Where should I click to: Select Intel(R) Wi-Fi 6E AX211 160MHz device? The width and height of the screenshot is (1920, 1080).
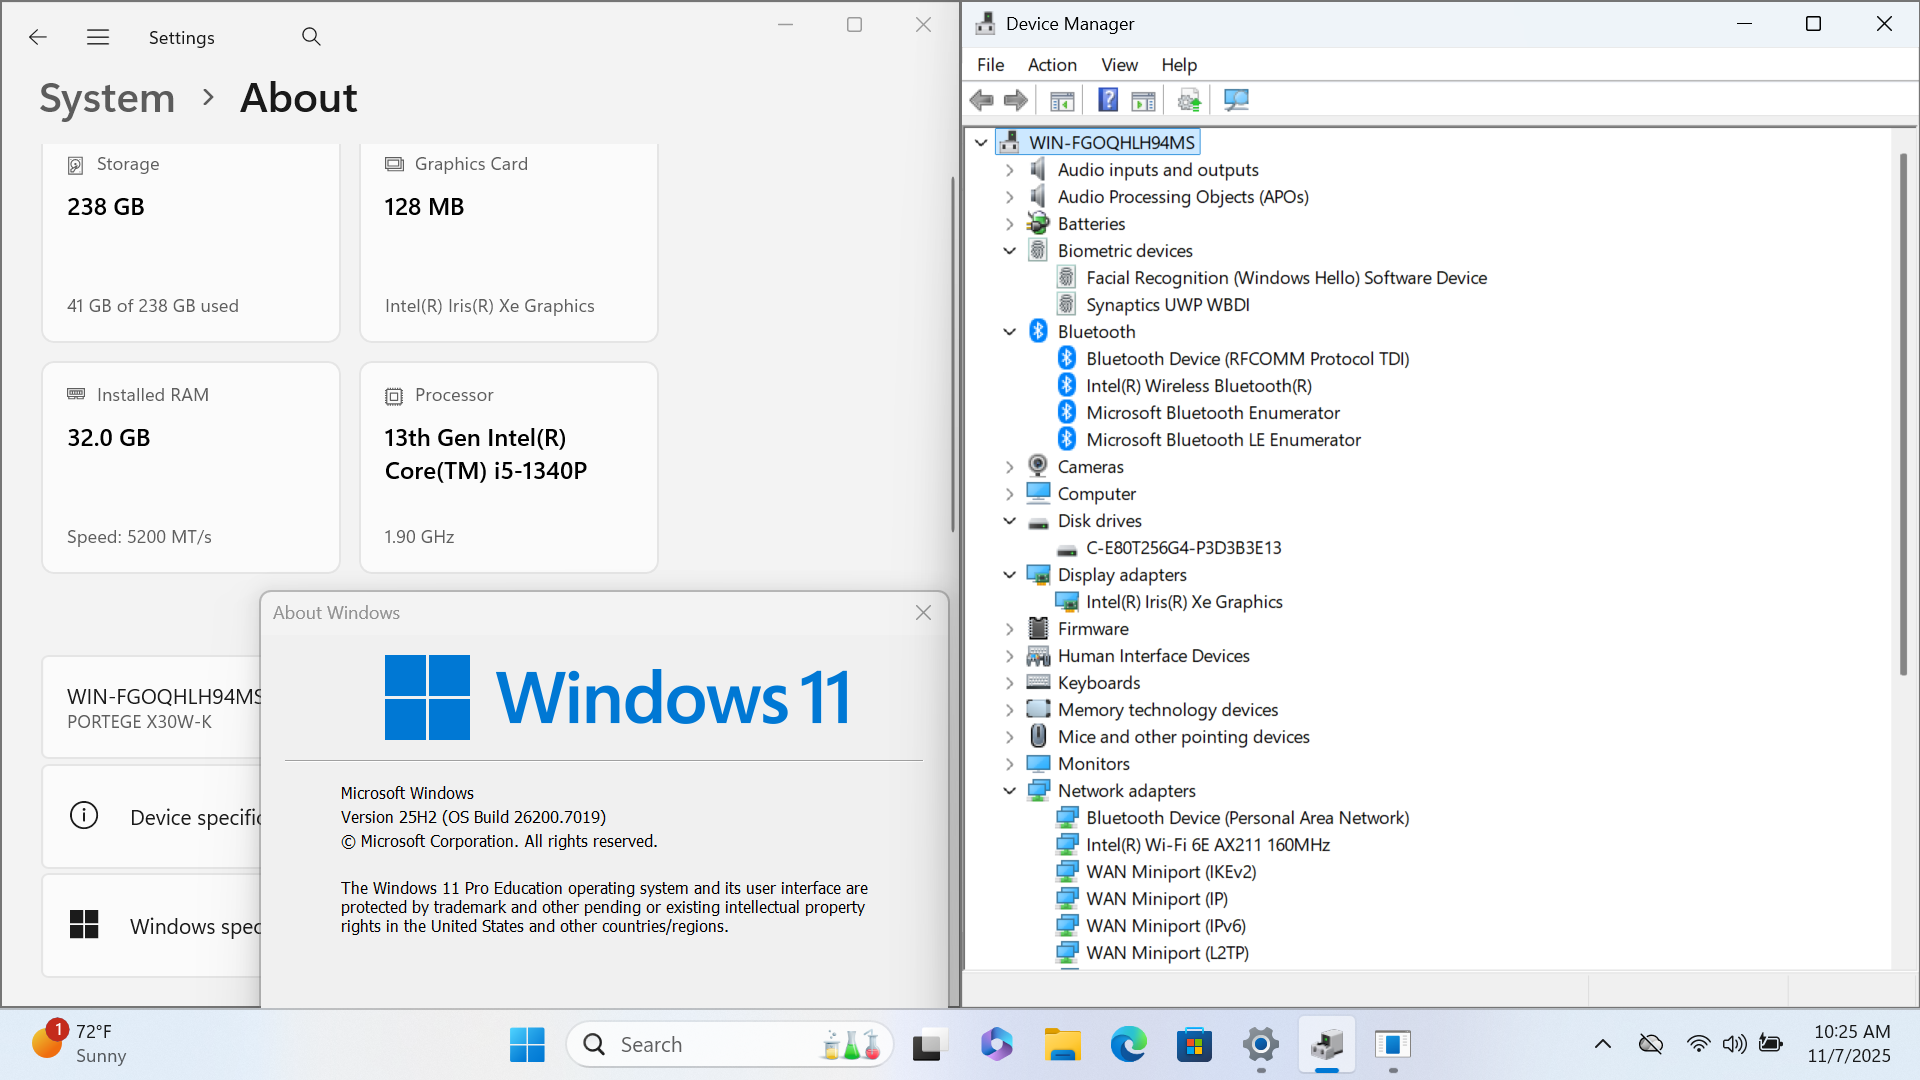[1207, 845]
